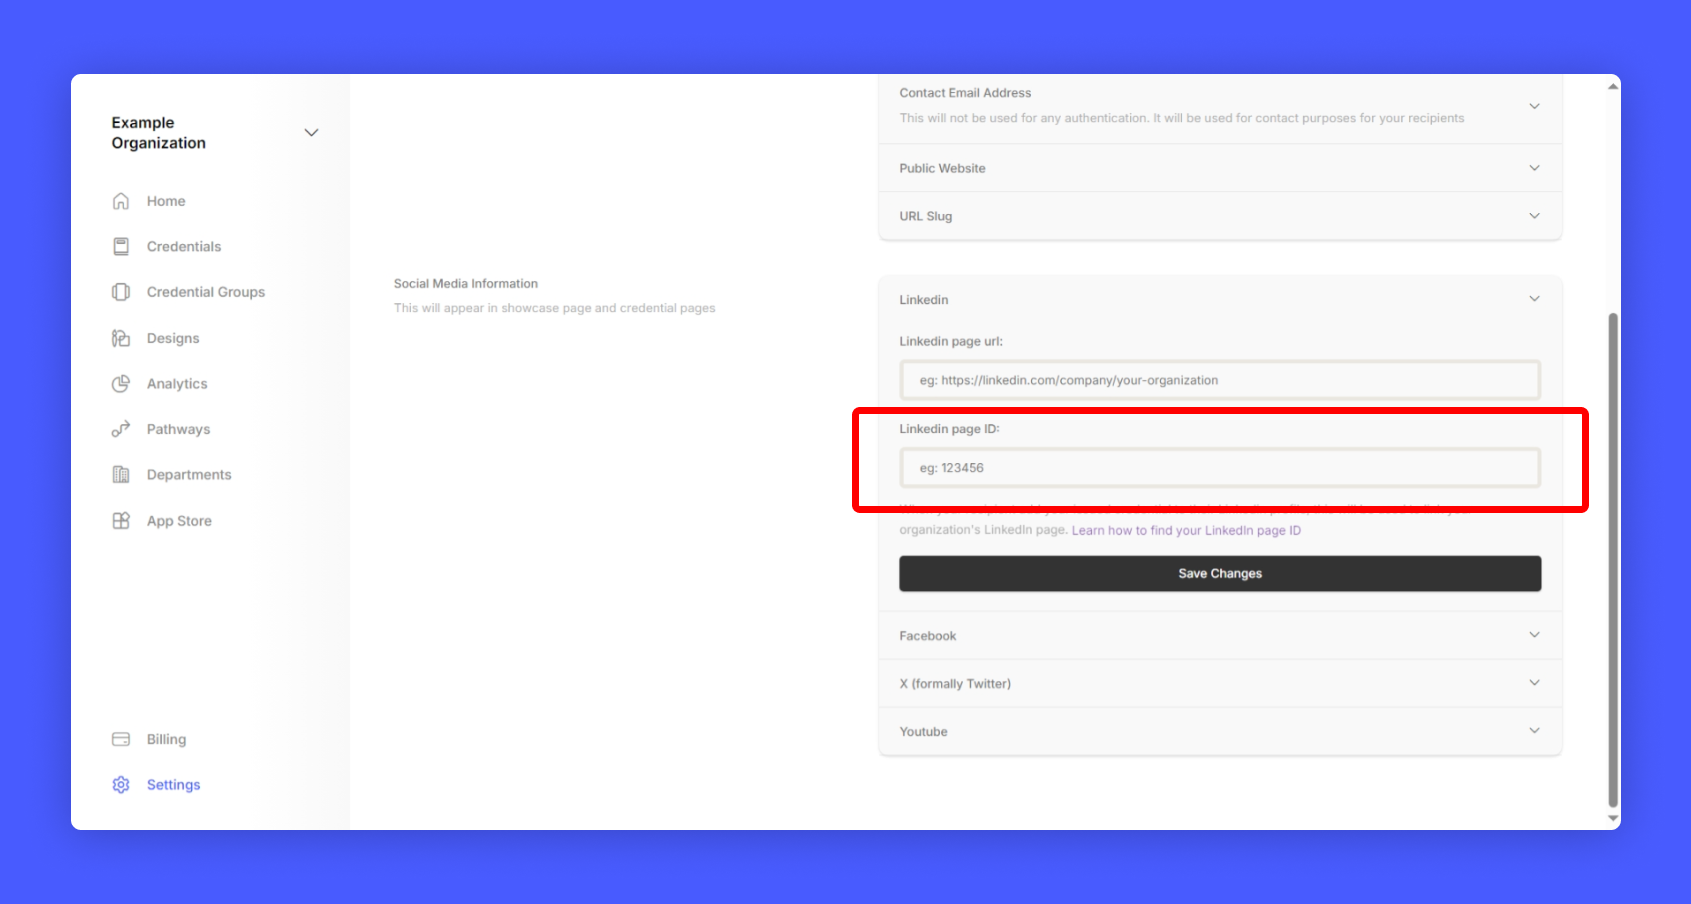This screenshot has height=904, width=1691.
Task: Click the Analytics pie chart icon
Action: point(121,384)
